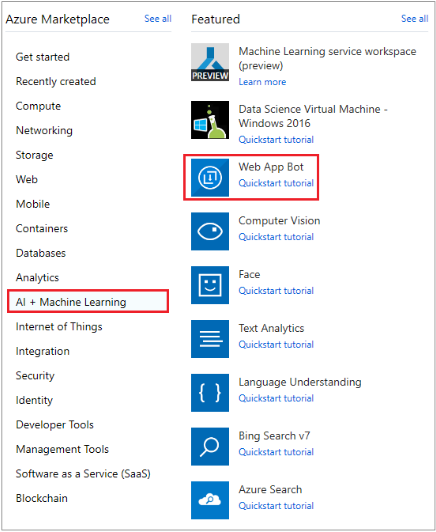The image size is (436, 532).
Task: Choose the Text Analytics lines icon
Action: pos(210,339)
